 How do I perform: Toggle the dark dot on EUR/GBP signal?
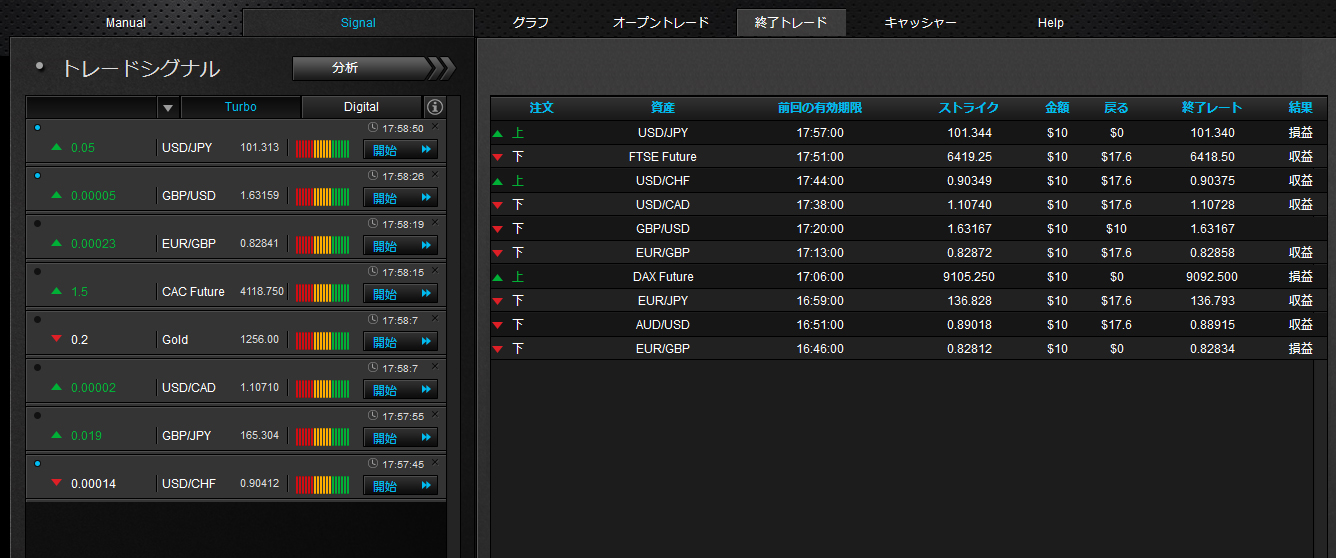coord(37,223)
